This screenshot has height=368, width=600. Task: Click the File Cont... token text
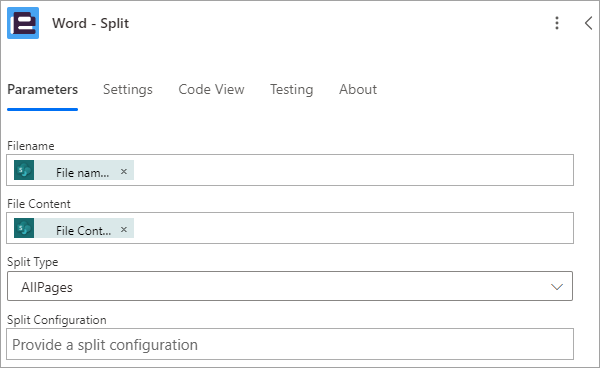coord(83,231)
